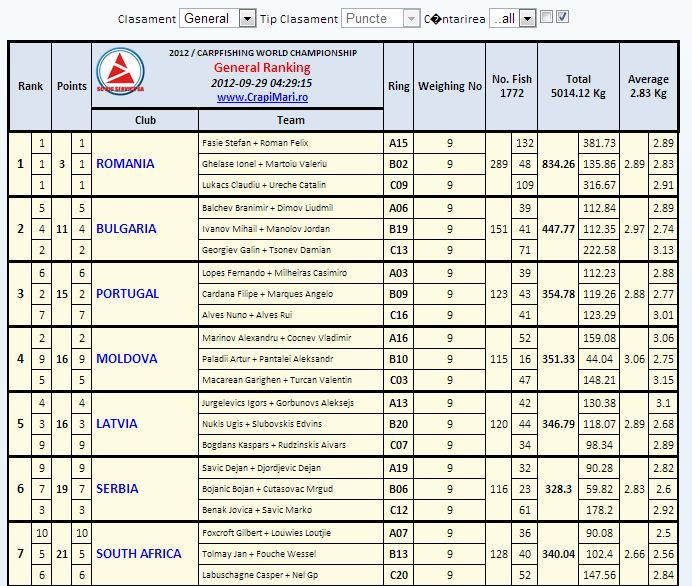
Task: Open the Clasament General dropdown
Action: click(x=218, y=19)
